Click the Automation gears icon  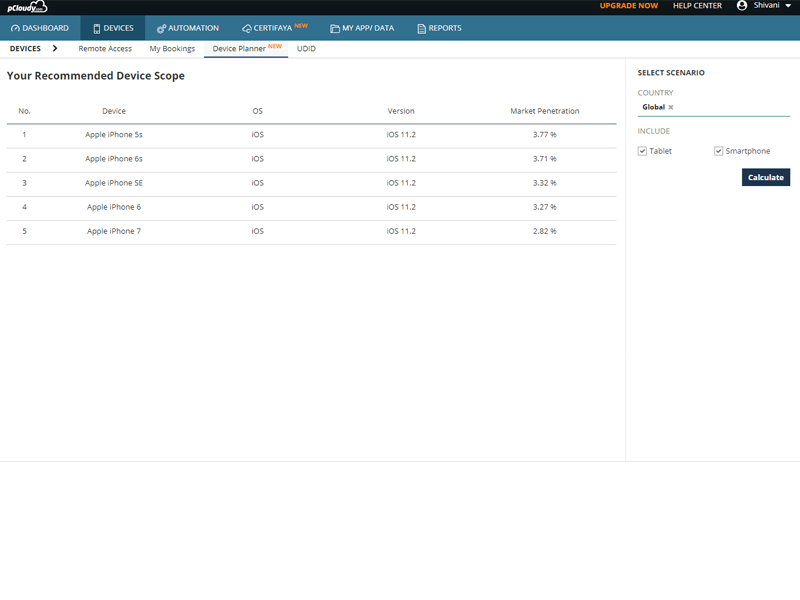[161, 29]
